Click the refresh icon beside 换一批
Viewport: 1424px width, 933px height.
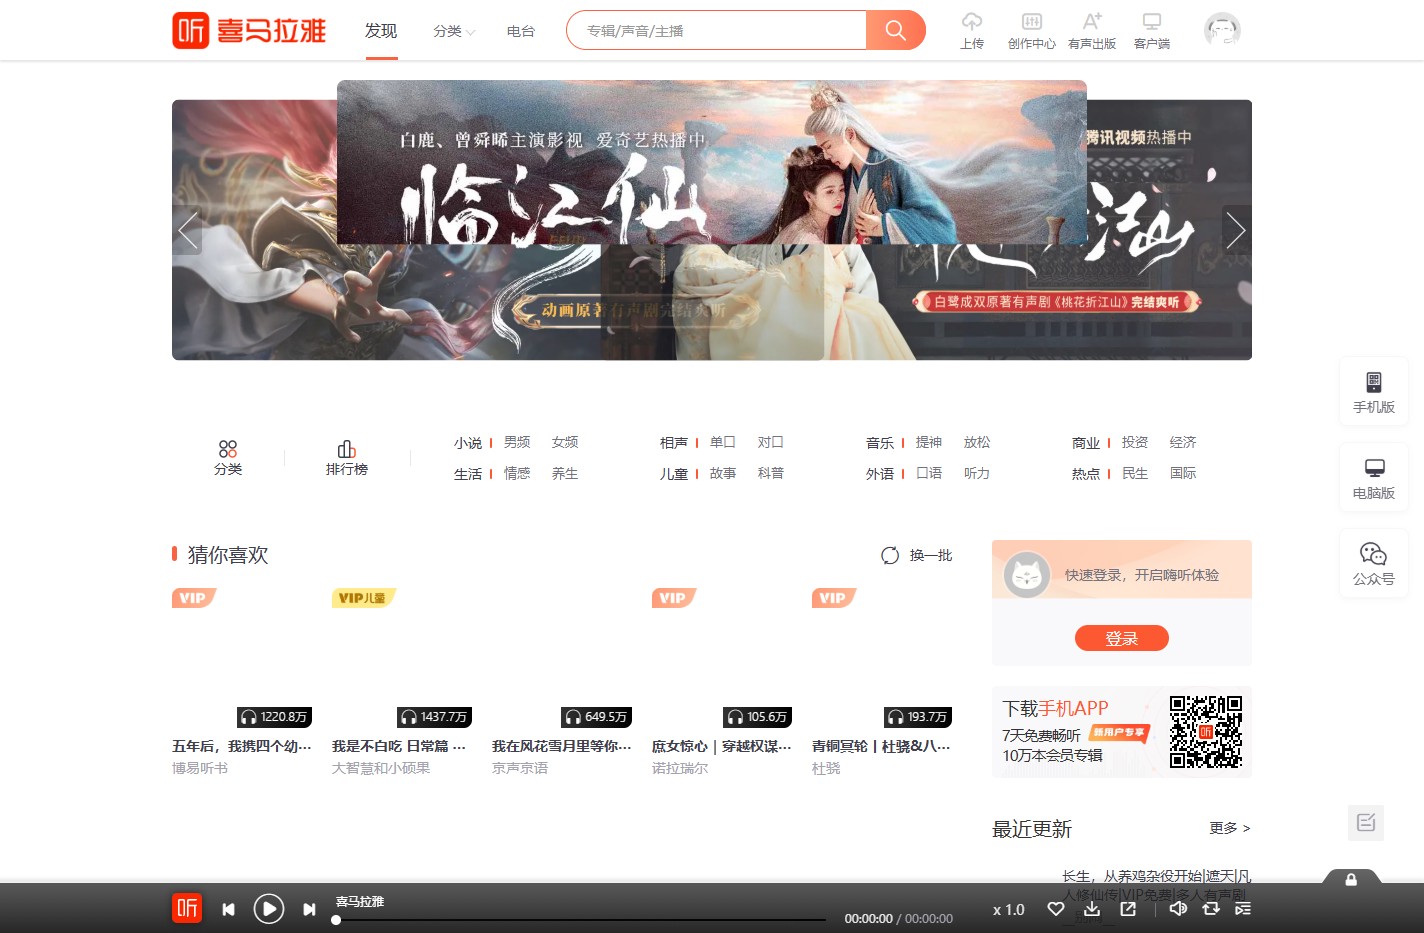[x=890, y=555]
